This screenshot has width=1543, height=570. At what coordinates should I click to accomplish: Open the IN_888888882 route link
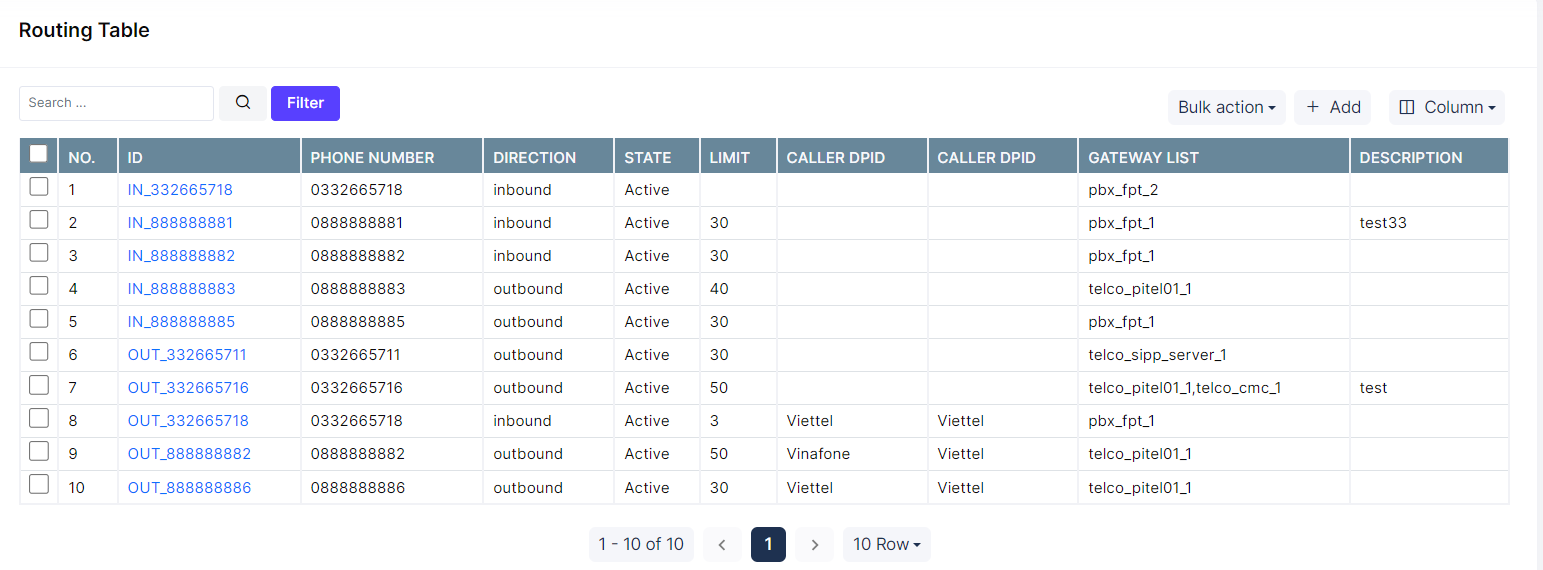pos(181,256)
